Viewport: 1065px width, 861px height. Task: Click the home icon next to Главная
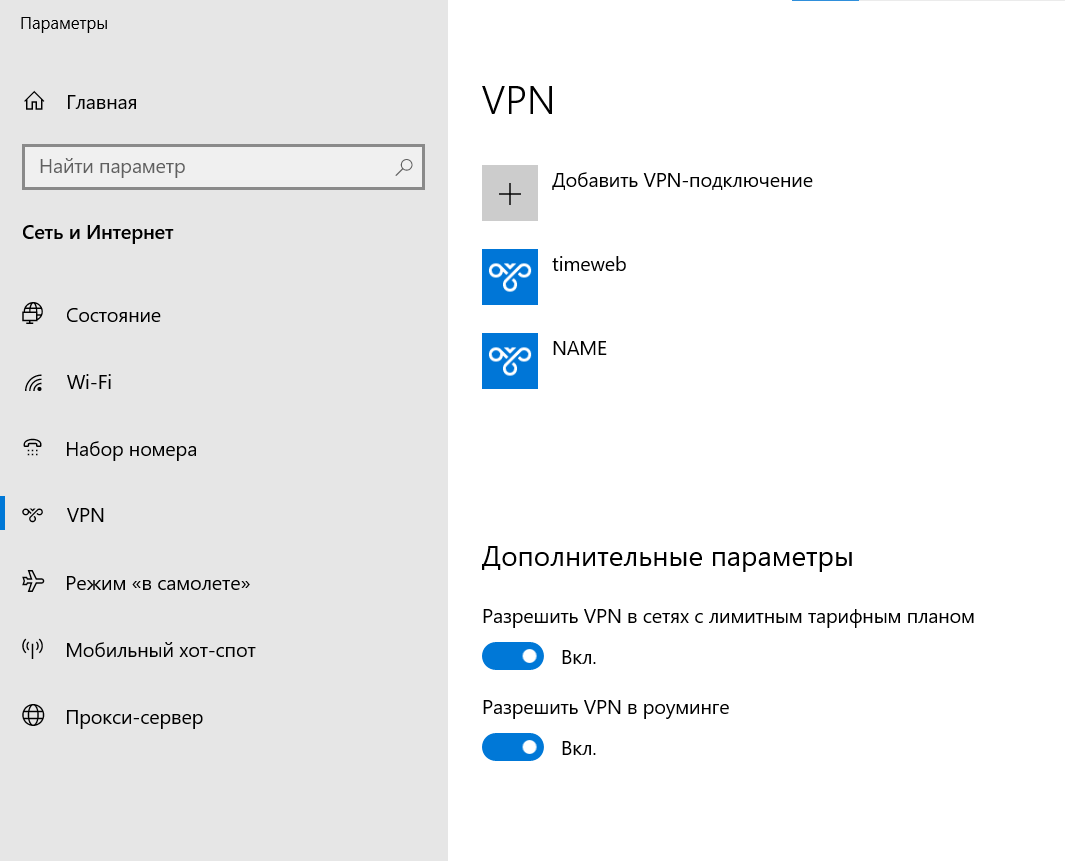click(x=33, y=101)
